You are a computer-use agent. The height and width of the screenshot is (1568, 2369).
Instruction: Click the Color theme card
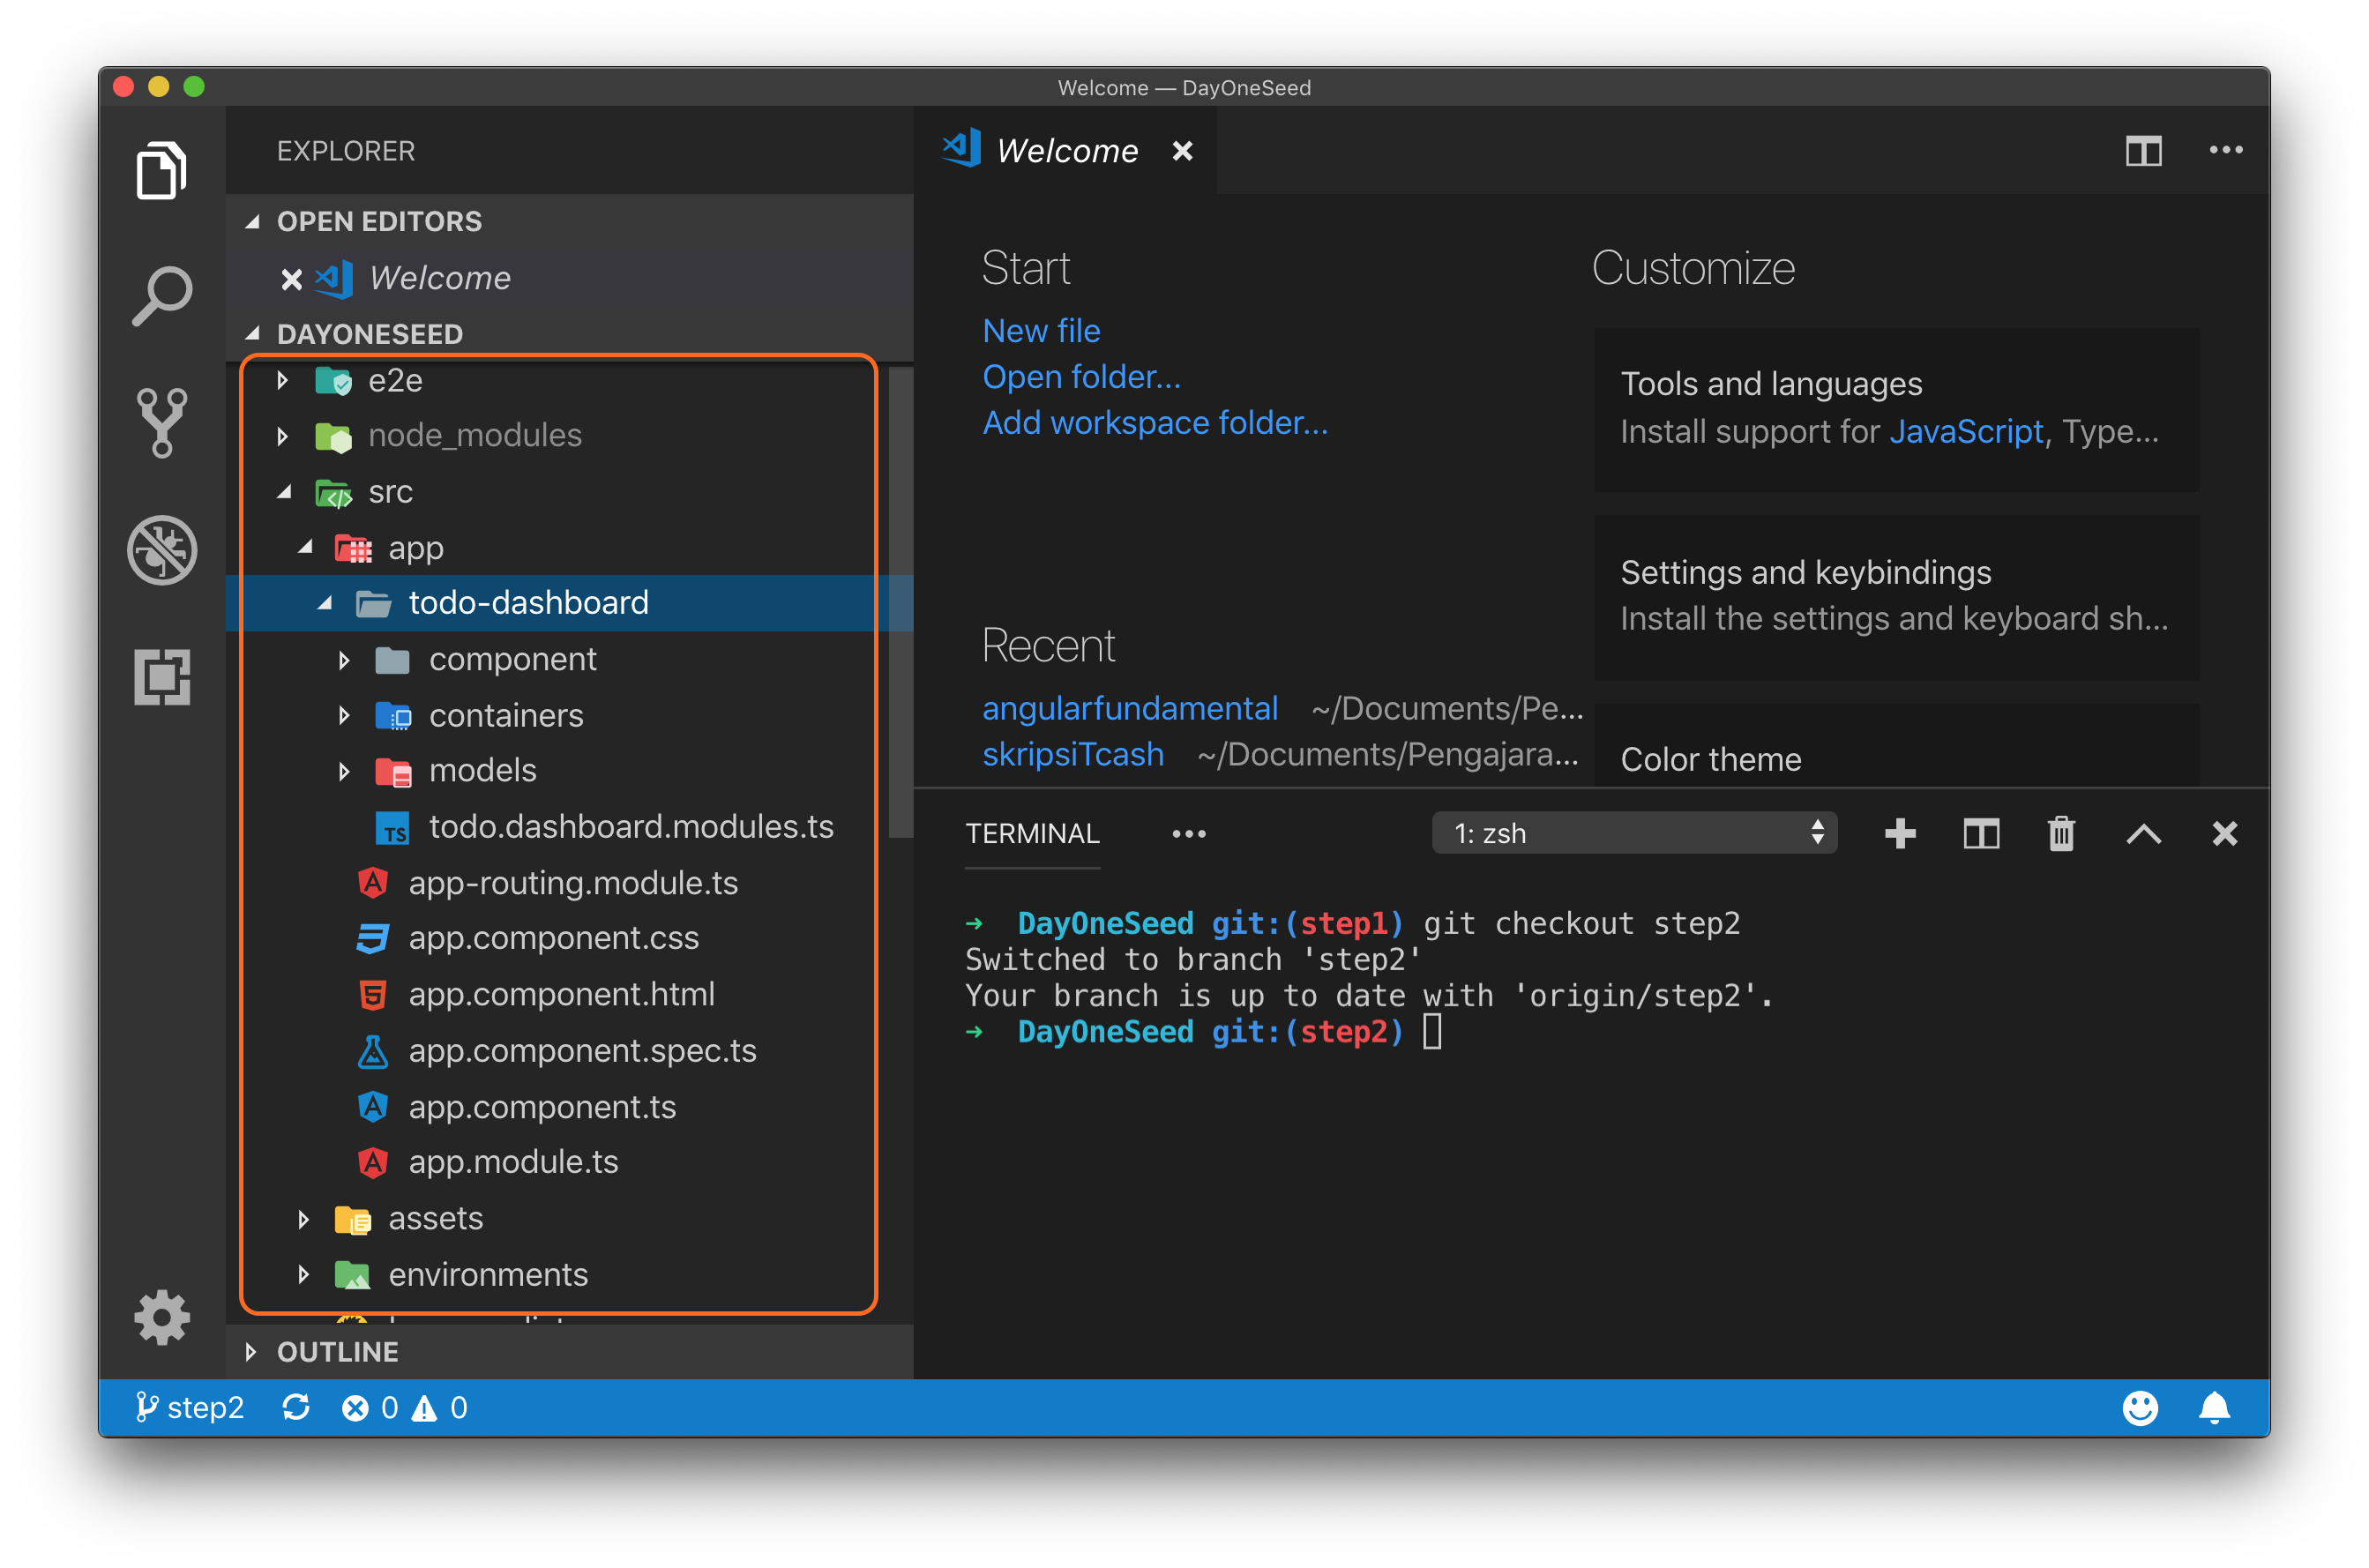[x=1895, y=746]
